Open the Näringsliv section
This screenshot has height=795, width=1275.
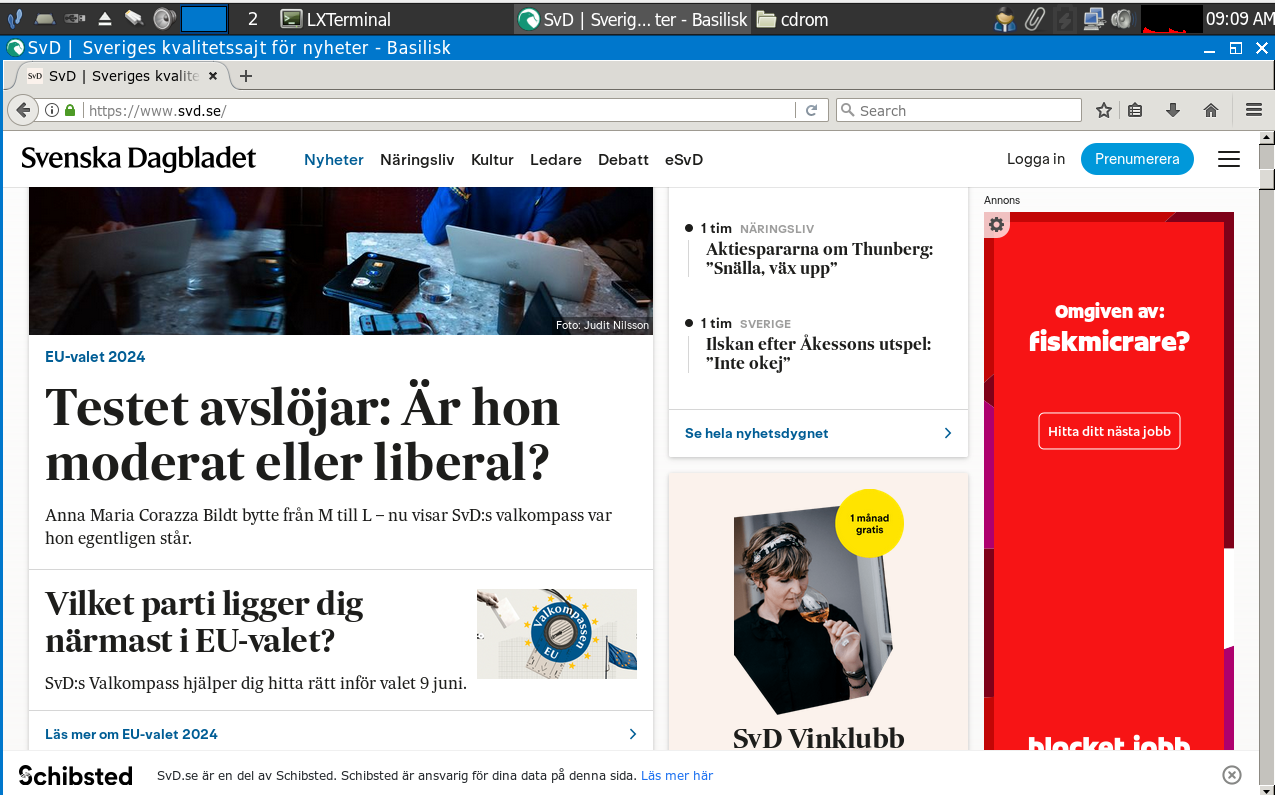click(417, 159)
